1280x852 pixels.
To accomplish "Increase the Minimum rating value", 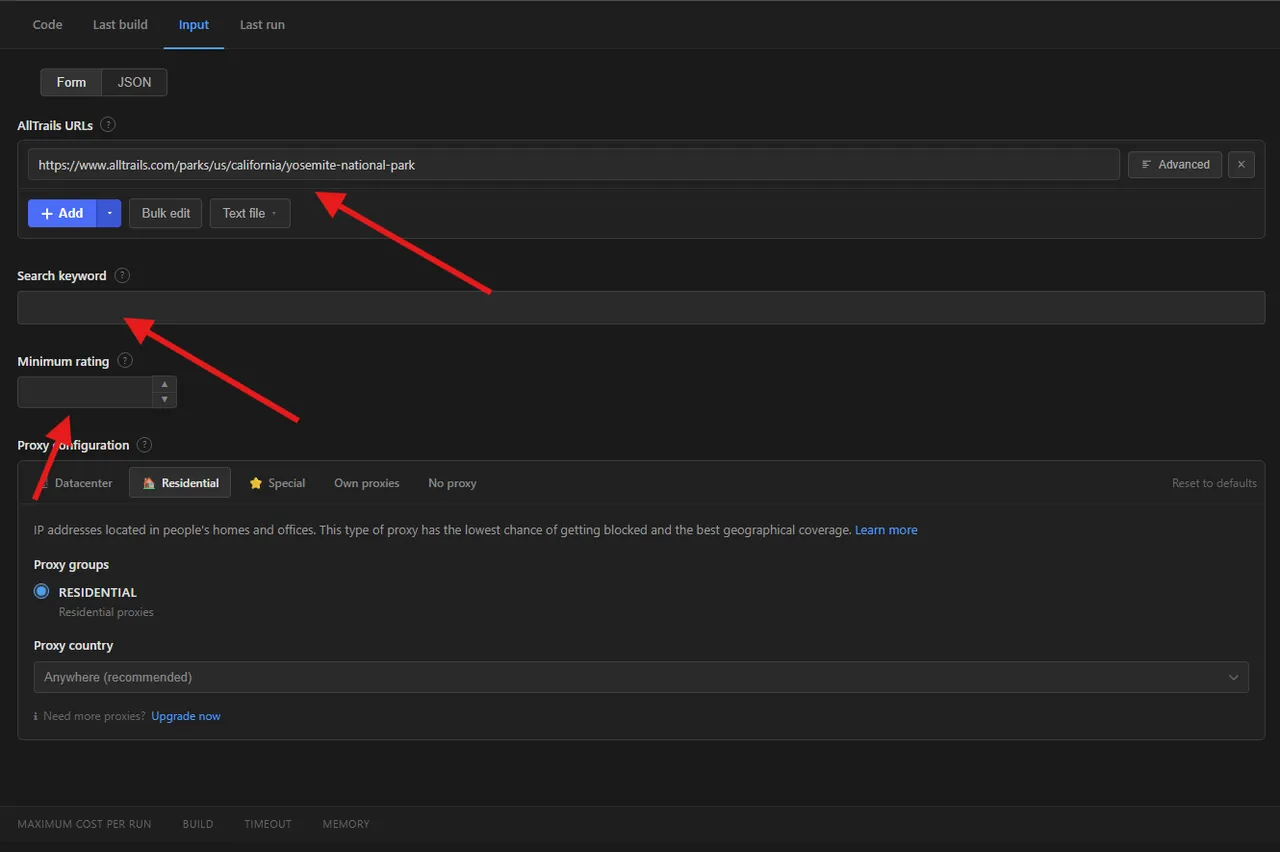I will coord(164,384).
